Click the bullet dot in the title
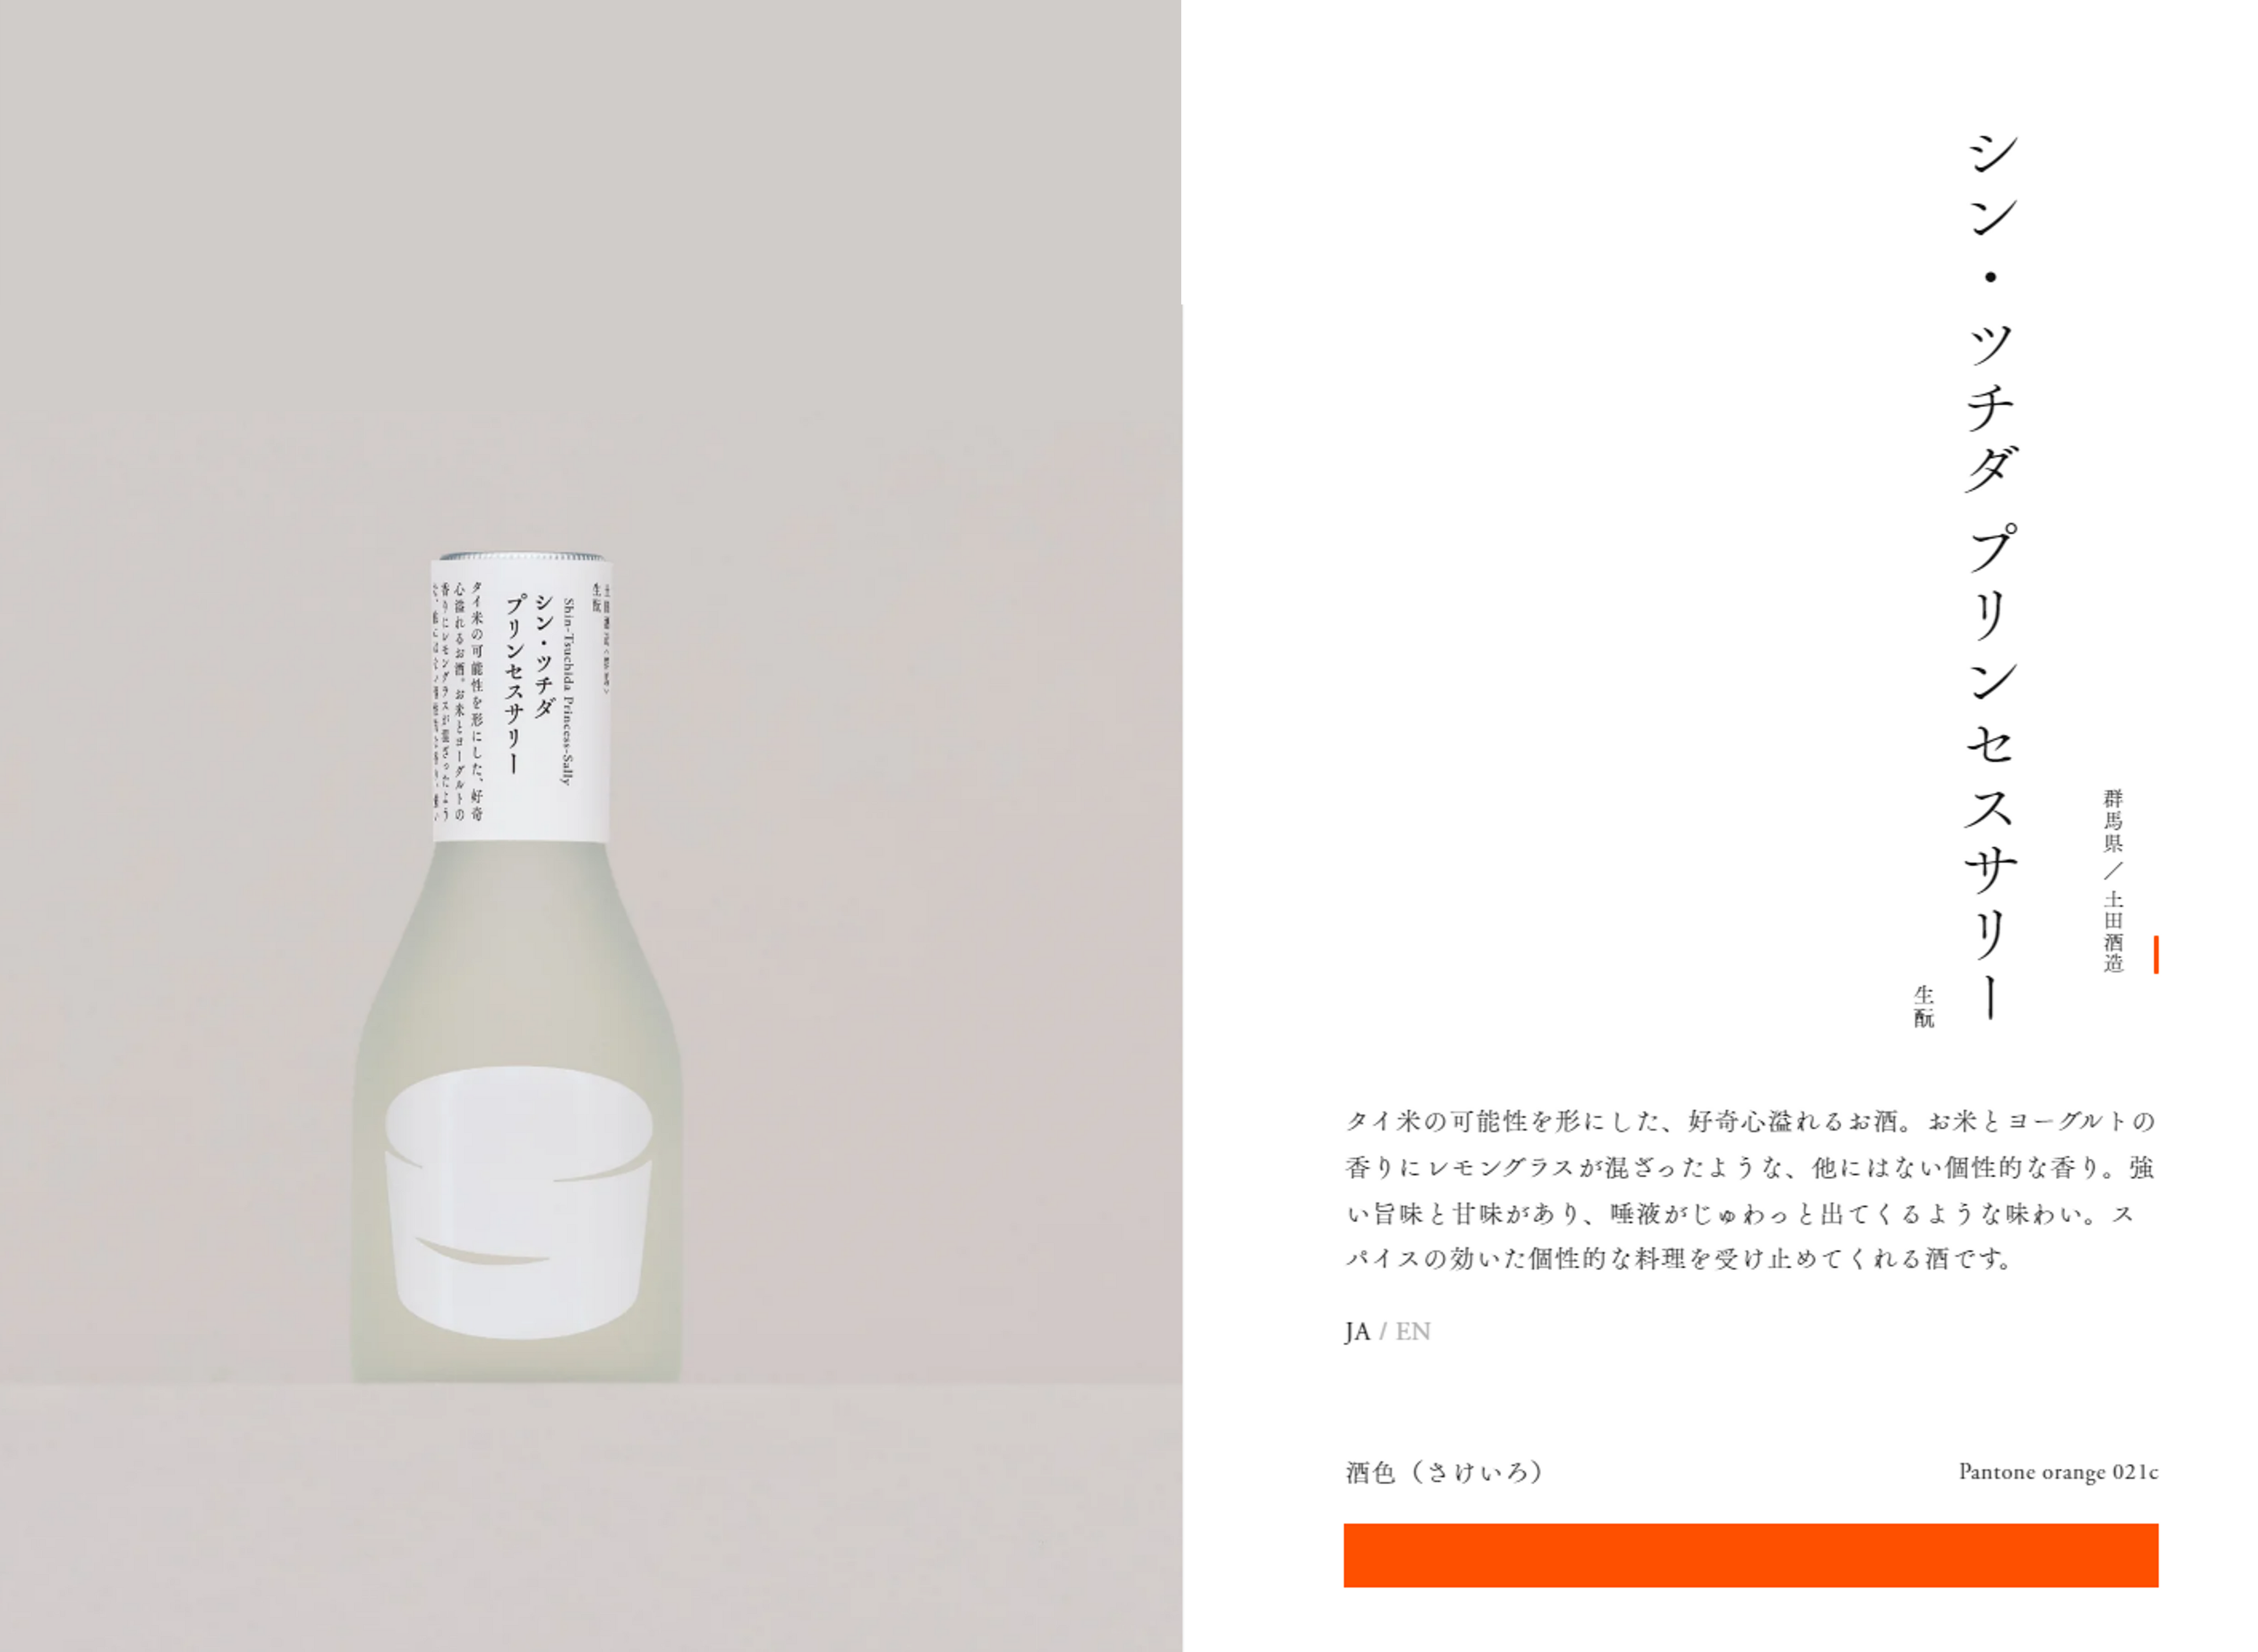2258x1652 pixels. [1990, 278]
